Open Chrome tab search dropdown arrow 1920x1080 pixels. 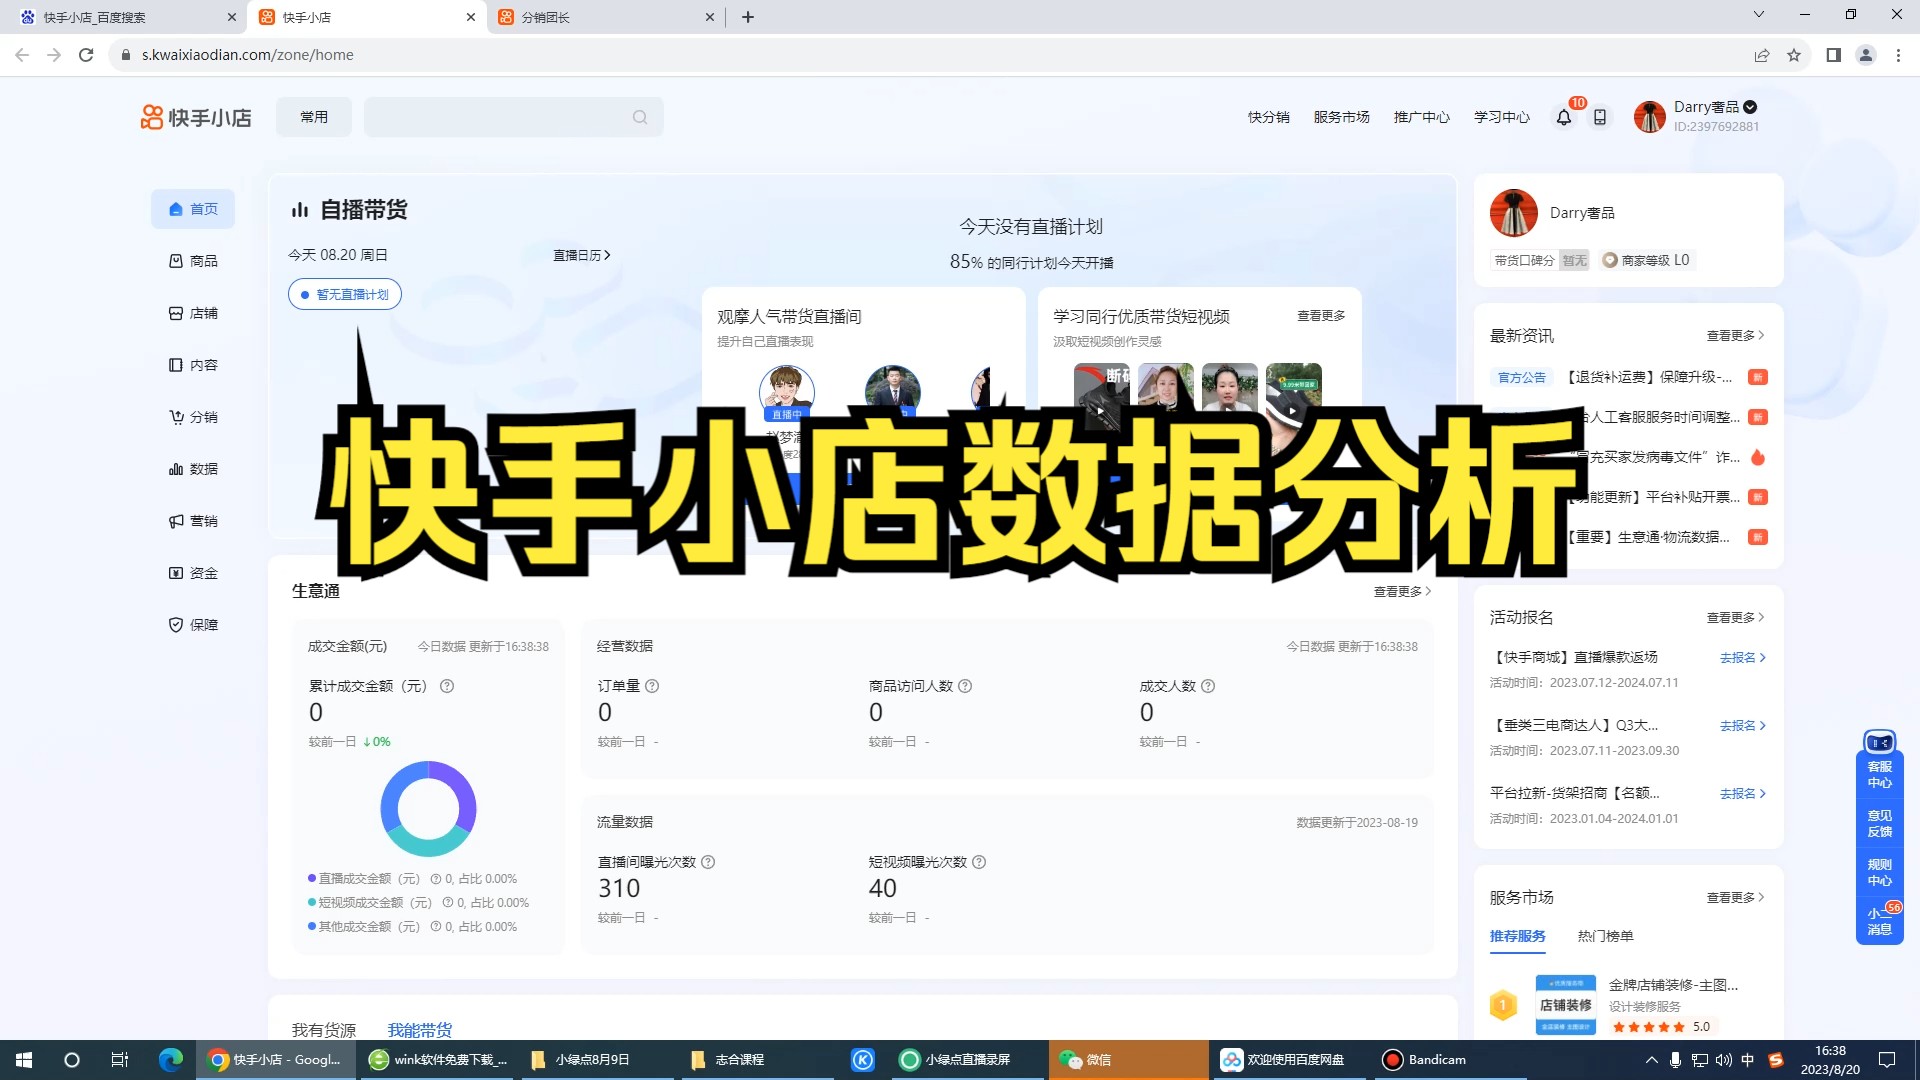tap(1759, 15)
